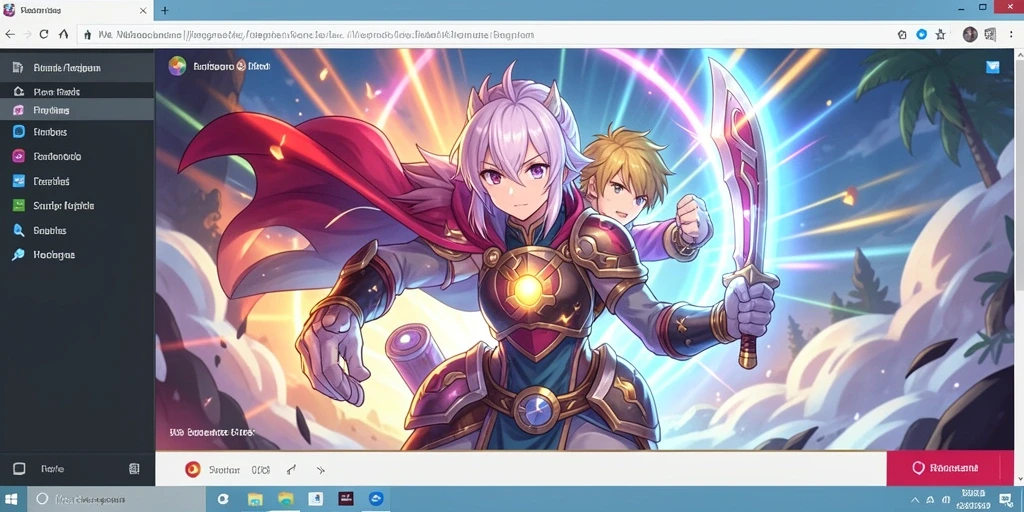Select the pink circular icon in sidebar

[19, 156]
